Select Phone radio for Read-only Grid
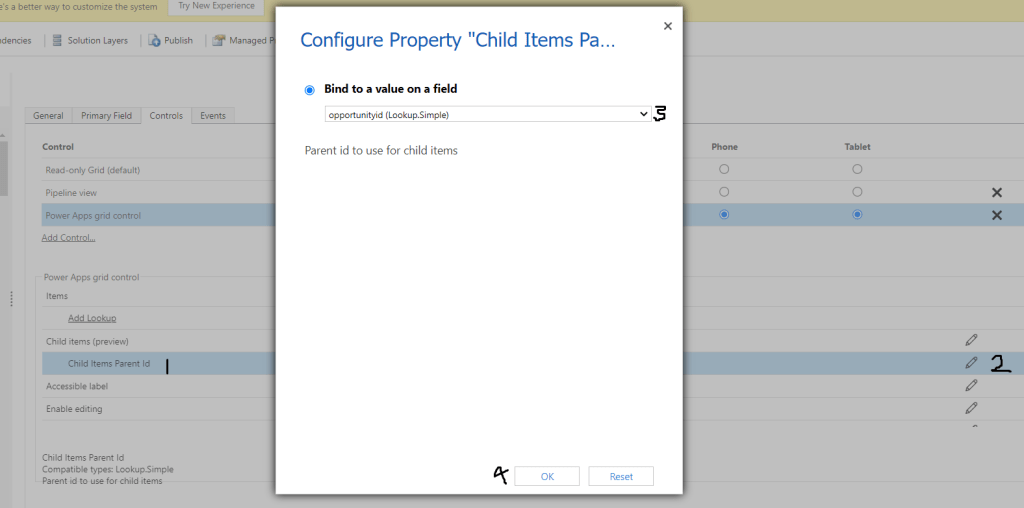This screenshot has height=508, width=1024. [x=724, y=169]
